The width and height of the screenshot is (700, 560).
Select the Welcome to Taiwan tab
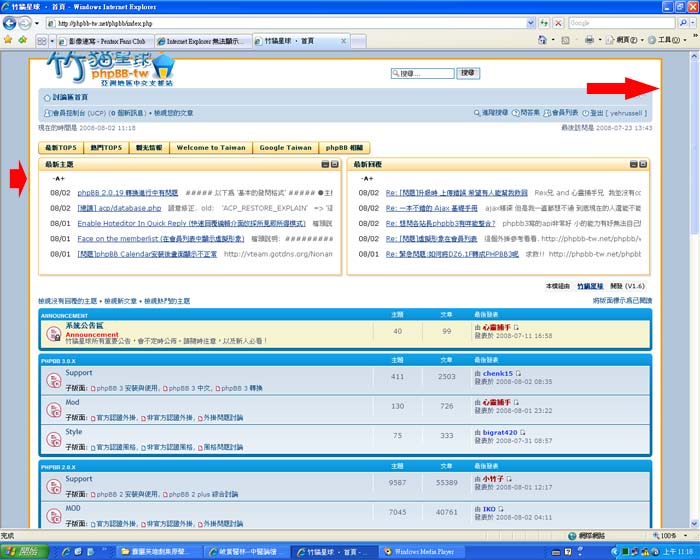[x=211, y=147]
